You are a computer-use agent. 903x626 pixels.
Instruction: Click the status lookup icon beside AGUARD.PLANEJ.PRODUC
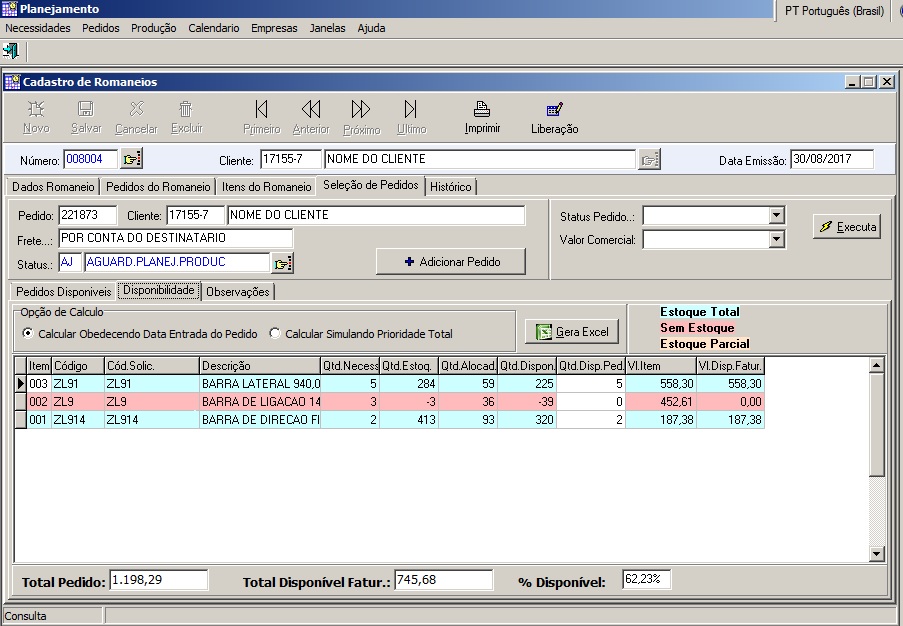pos(283,263)
